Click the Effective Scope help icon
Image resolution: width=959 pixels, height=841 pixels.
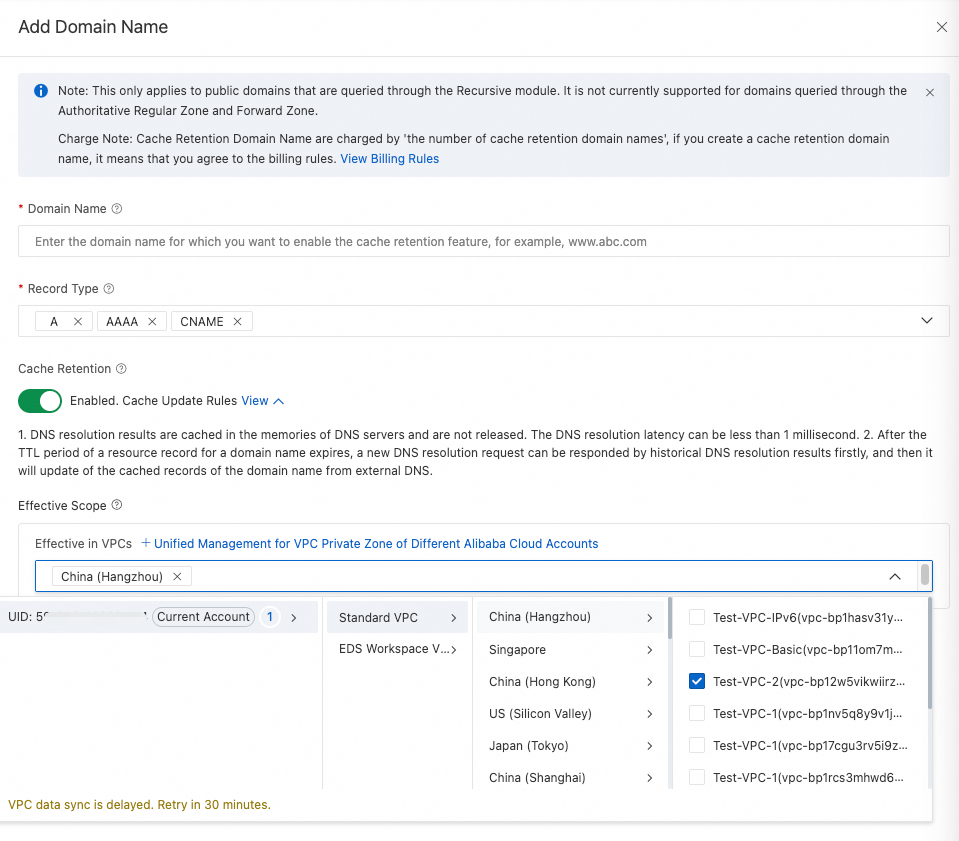[x=117, y=506]
